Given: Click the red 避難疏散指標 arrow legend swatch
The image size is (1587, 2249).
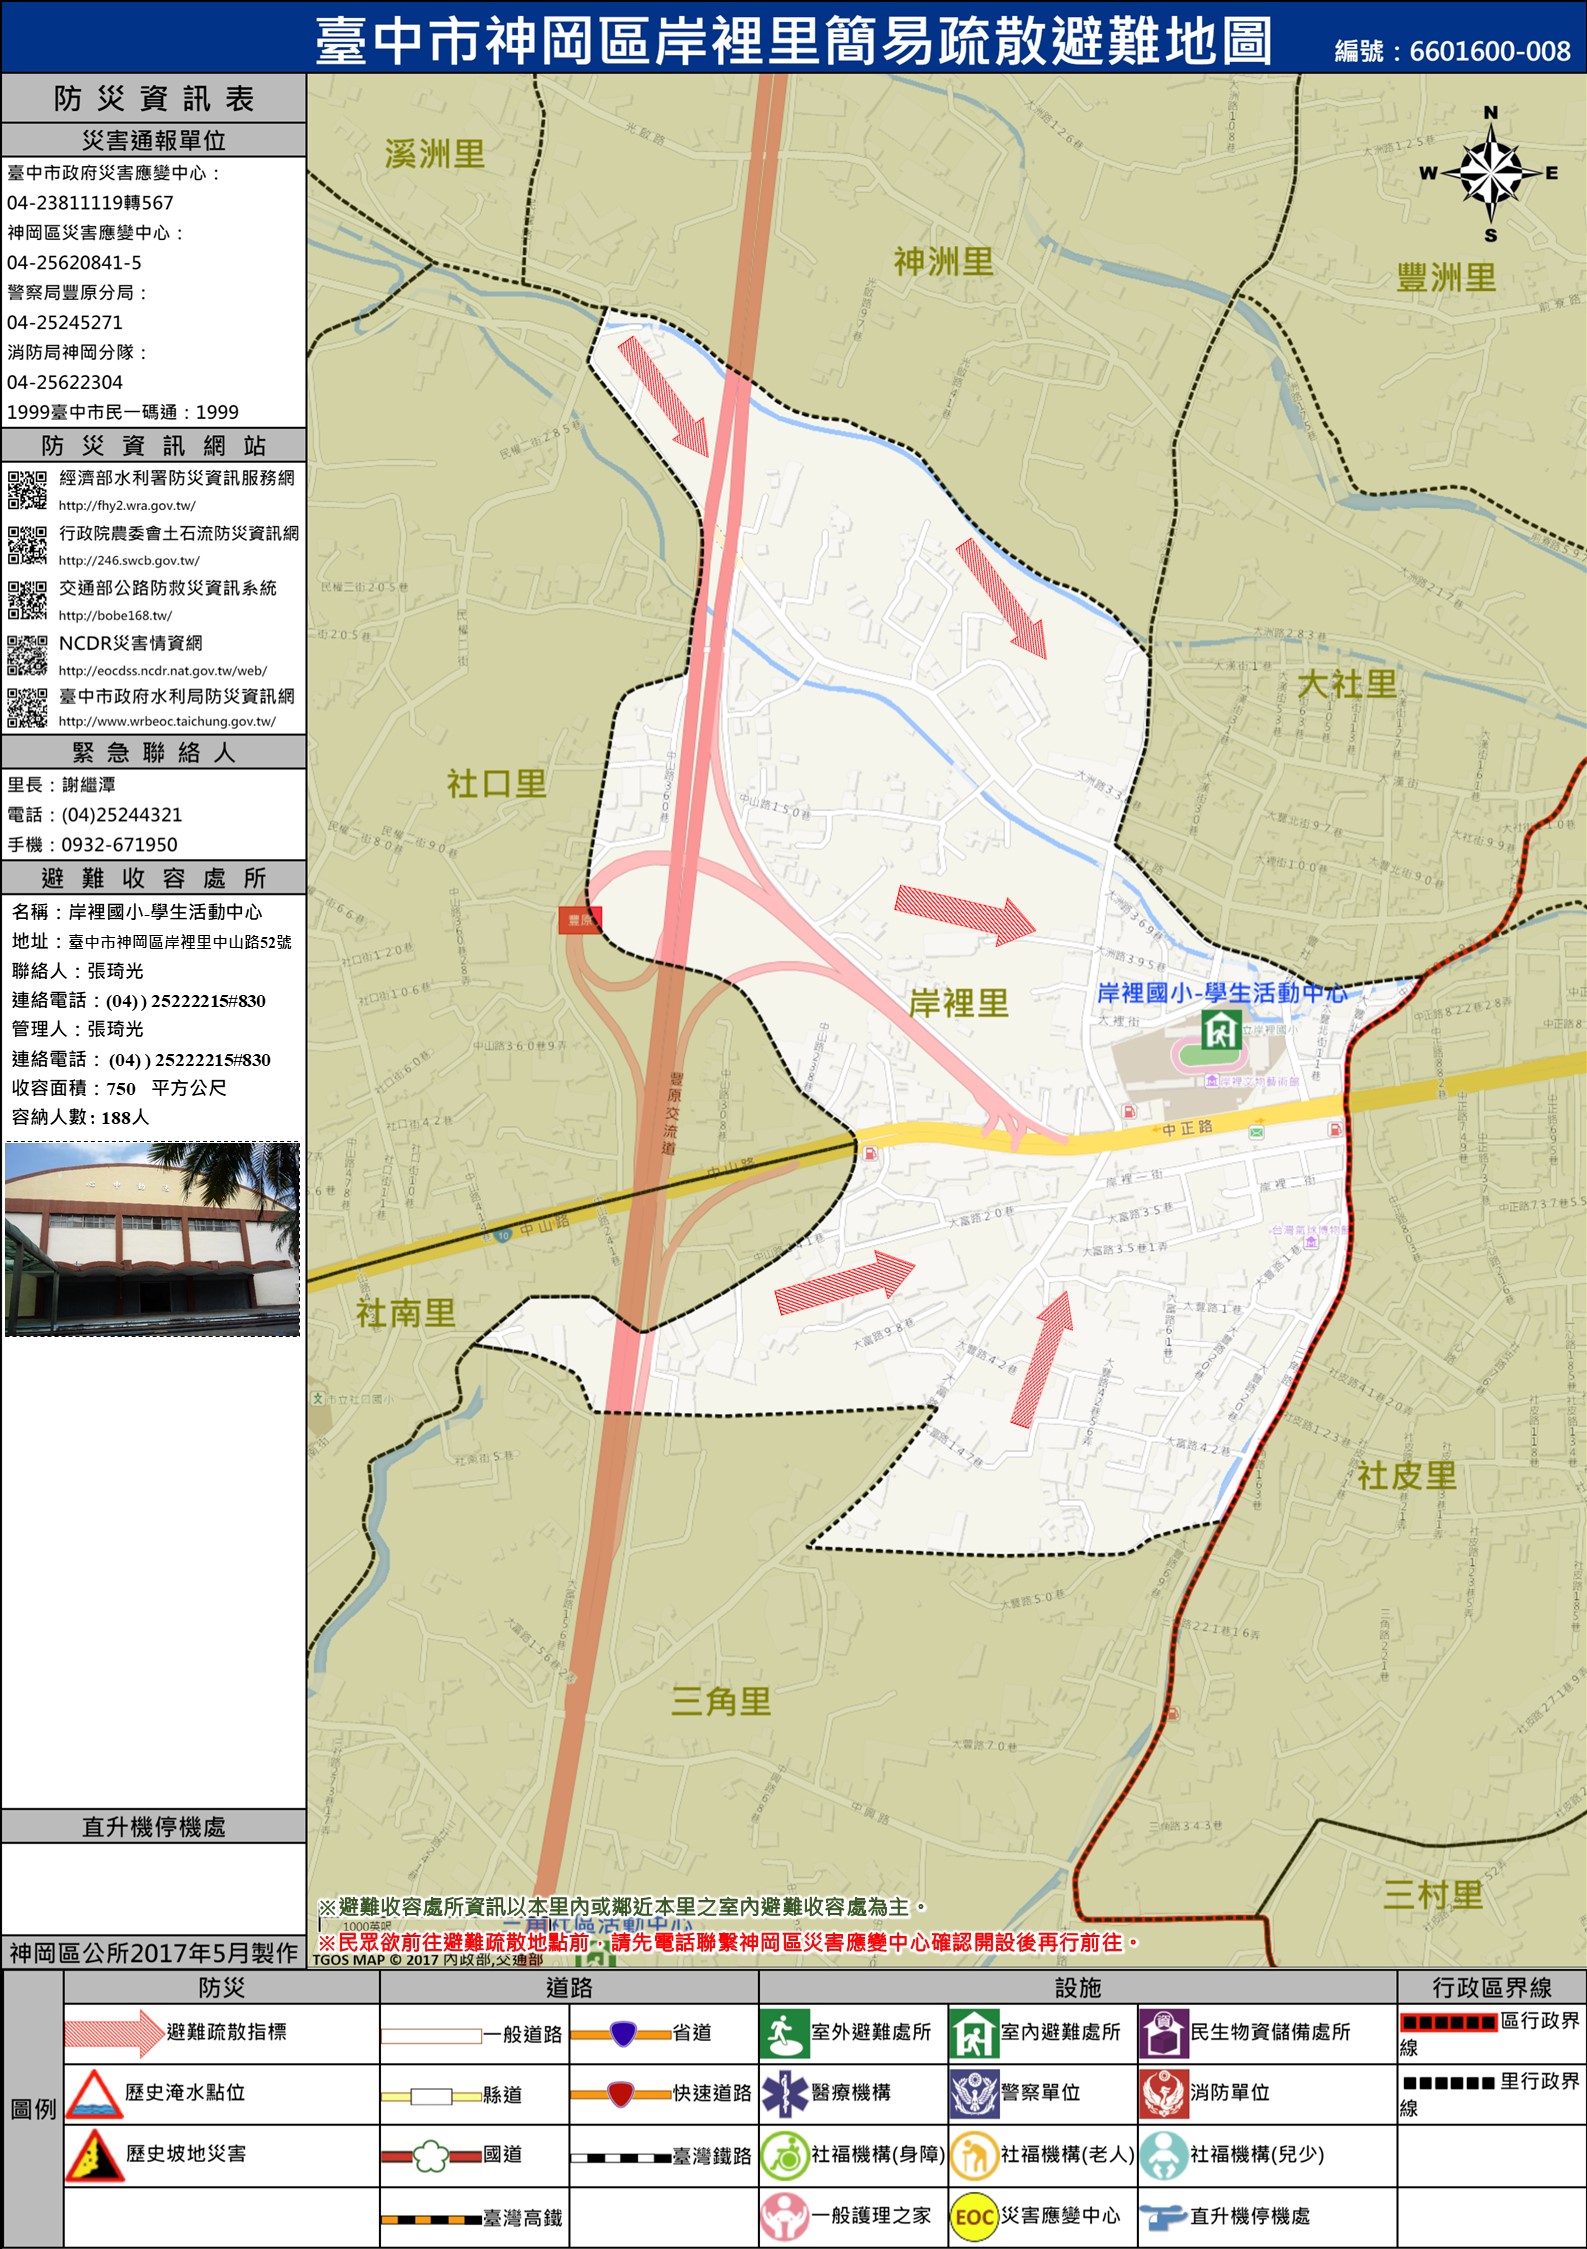Looking at the screenshot, I should [113, 2033].
